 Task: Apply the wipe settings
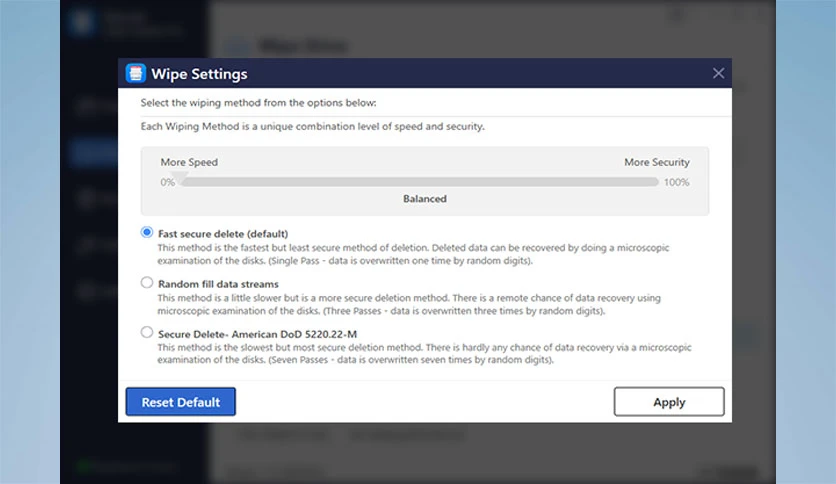(669, 402)
